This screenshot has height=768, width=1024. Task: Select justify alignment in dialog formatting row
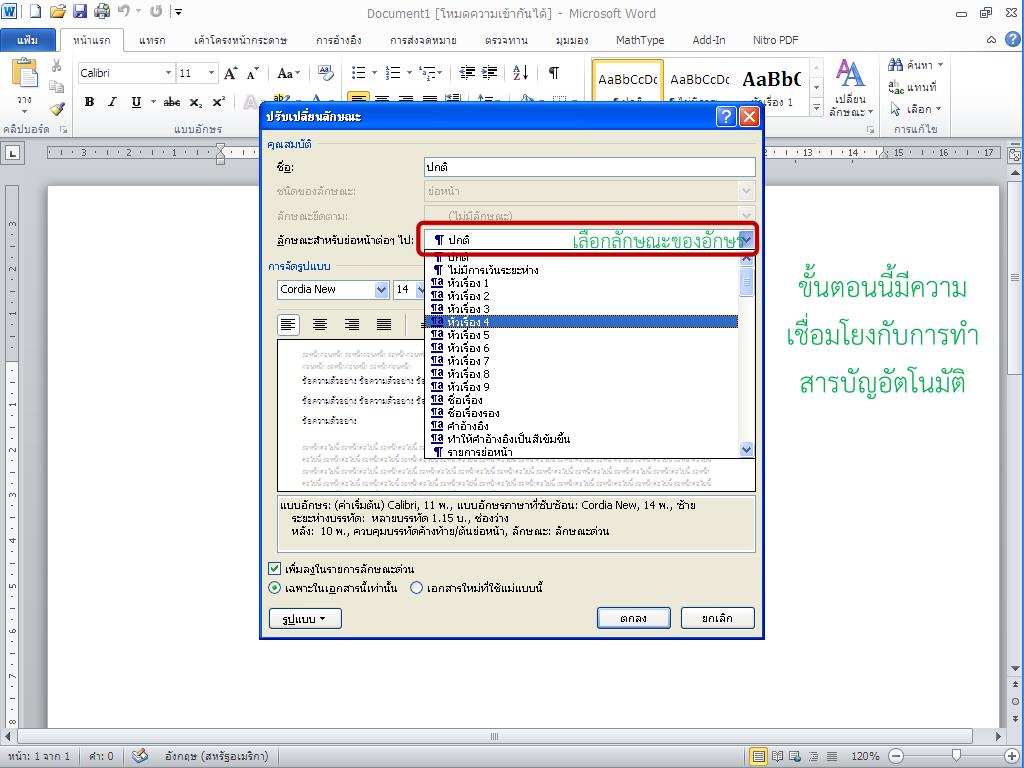tap(384, 325)
